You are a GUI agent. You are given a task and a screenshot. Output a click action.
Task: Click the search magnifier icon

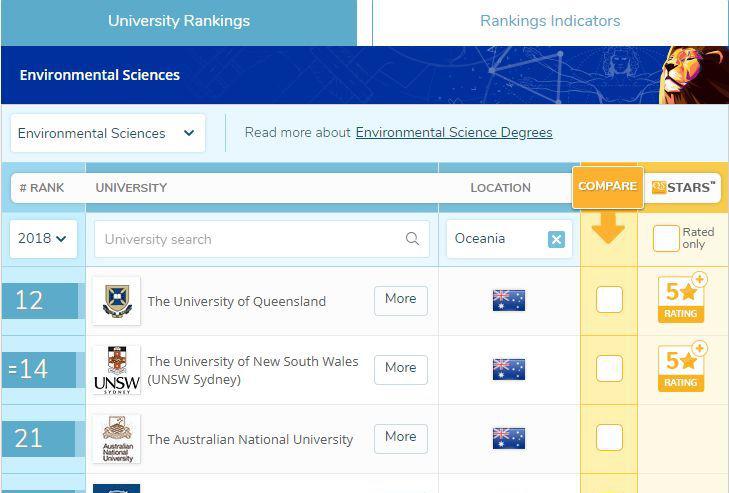coord(412,239)
